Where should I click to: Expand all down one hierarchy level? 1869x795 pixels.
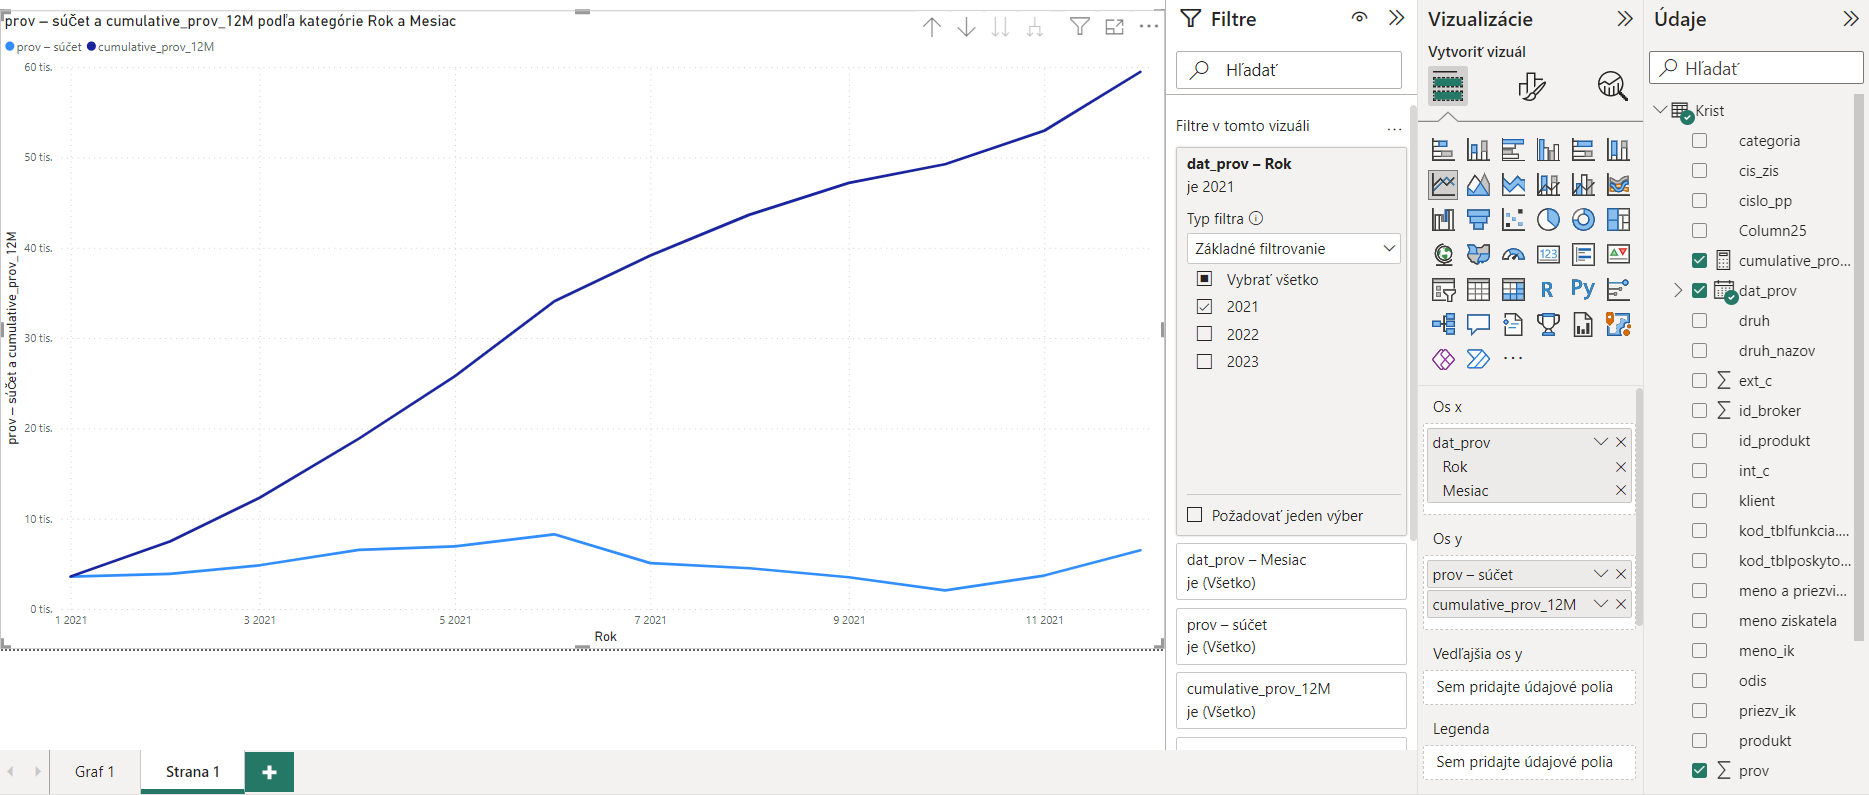click(x=1035, y=27)
